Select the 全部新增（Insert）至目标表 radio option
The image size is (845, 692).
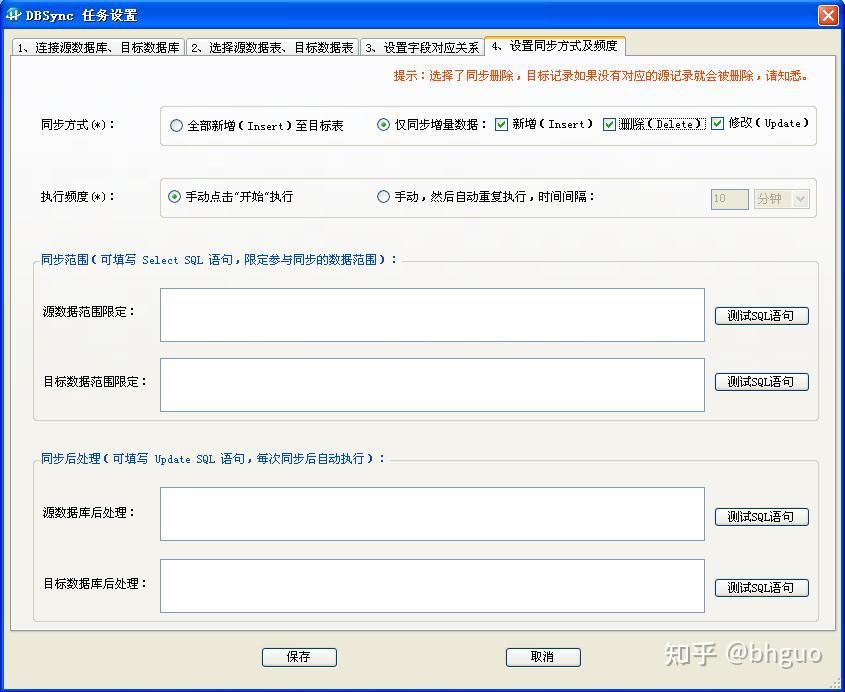[175, 125]
